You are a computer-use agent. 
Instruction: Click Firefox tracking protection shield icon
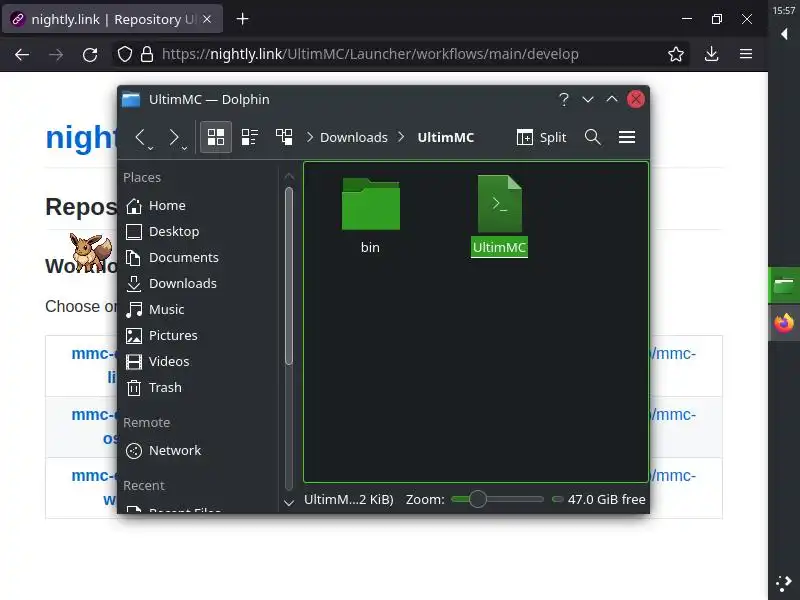pyautogui.click(x=124, y=54)
